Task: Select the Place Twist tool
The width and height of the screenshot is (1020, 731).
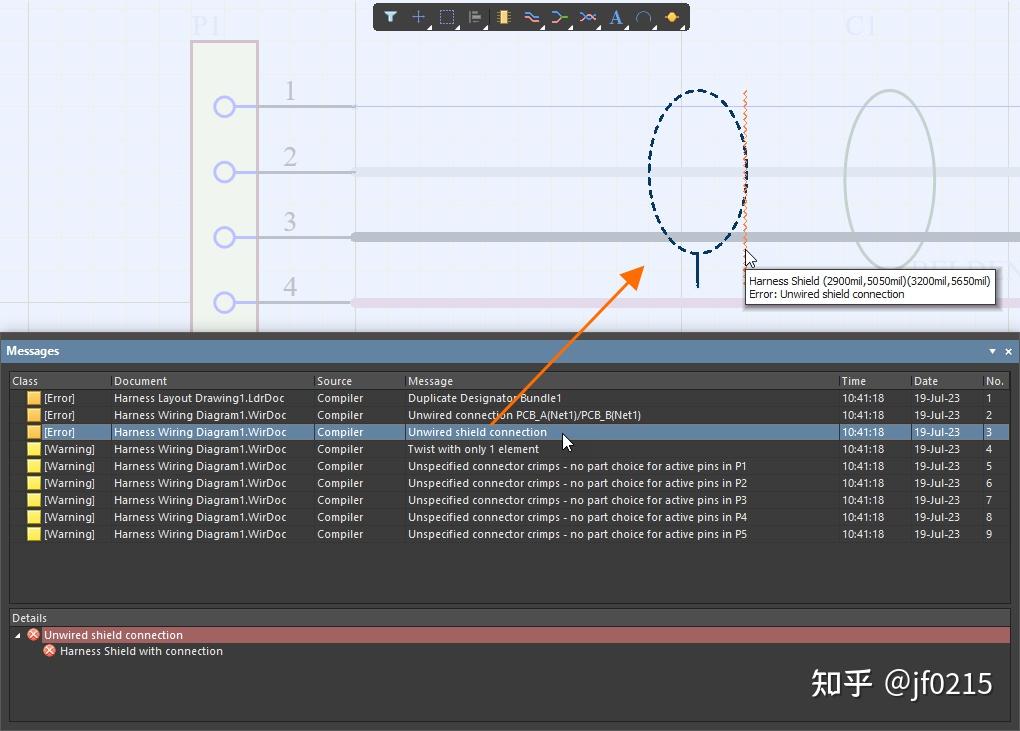Action: [588, 17]
